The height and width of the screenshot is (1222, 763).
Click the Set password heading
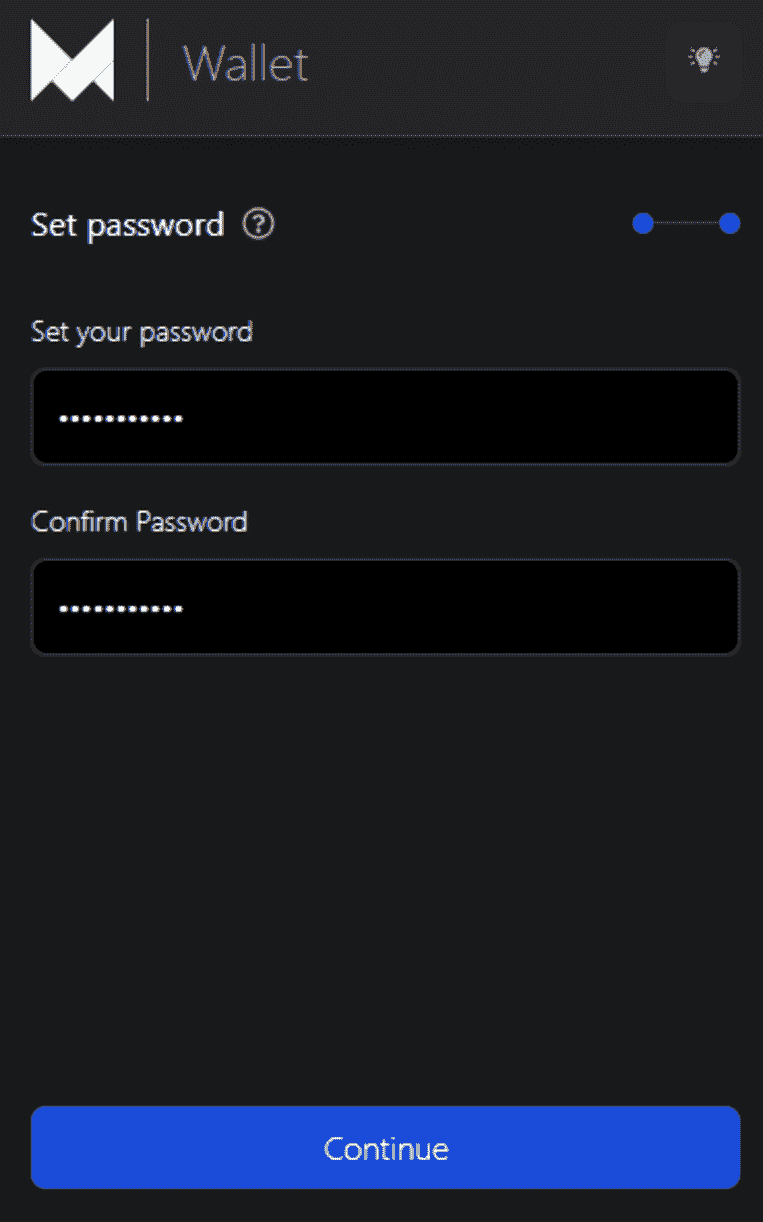pos(127,224)
